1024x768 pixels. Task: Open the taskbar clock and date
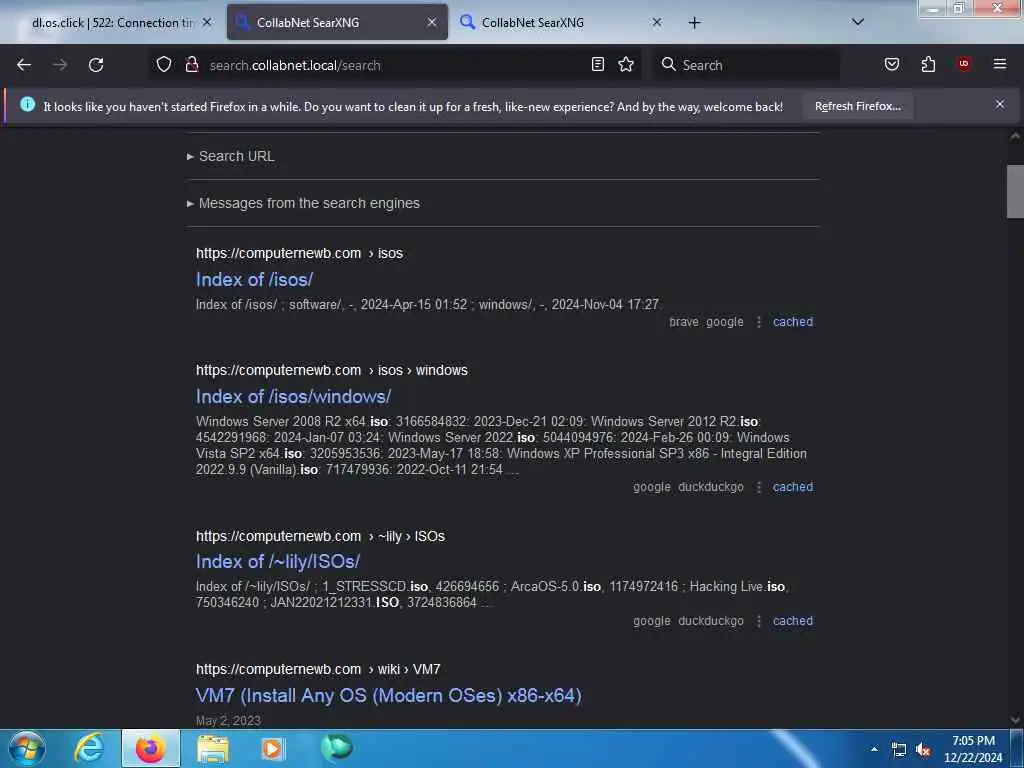coord(973,749)
